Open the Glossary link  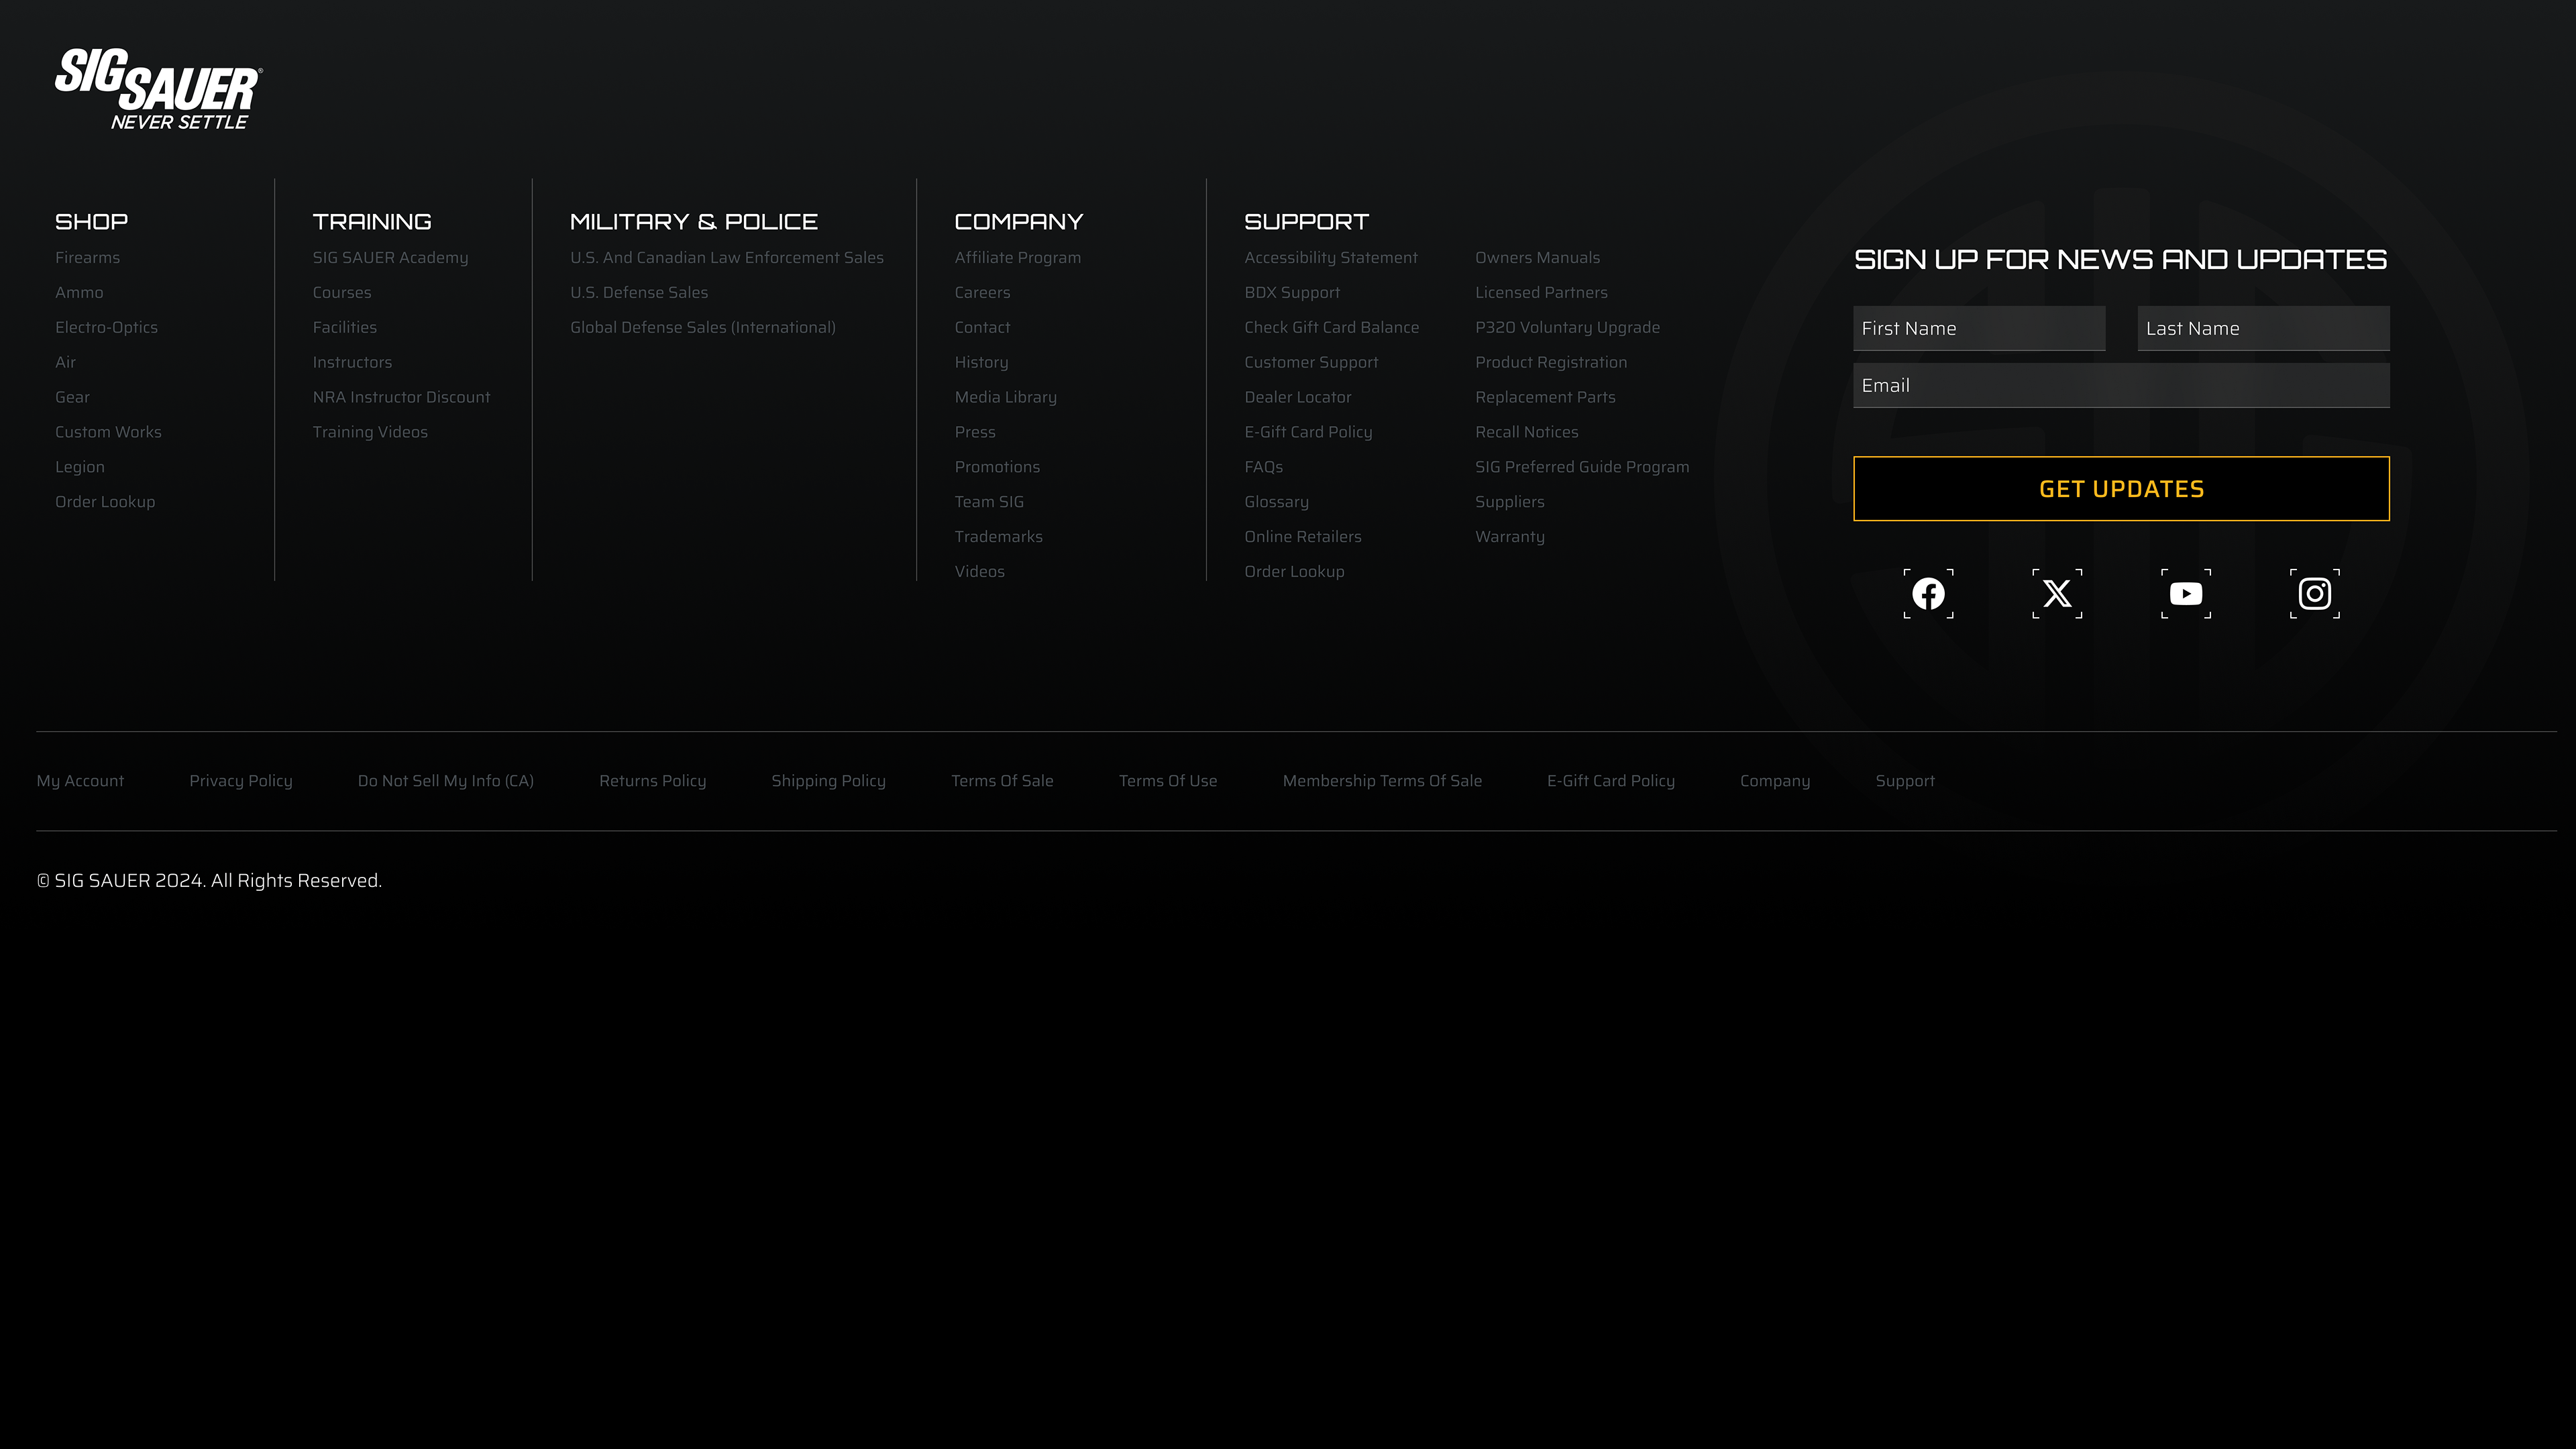pyautogui.click(x=1276, y=502)
